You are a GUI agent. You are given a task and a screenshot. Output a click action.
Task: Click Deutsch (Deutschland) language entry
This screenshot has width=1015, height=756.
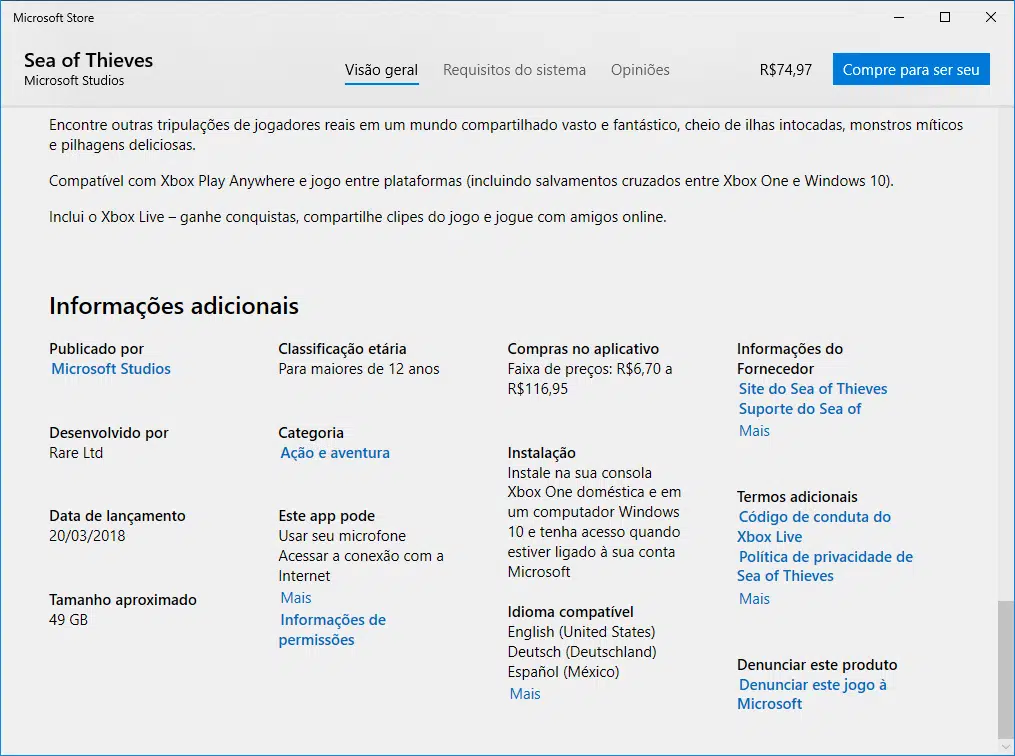582,652
